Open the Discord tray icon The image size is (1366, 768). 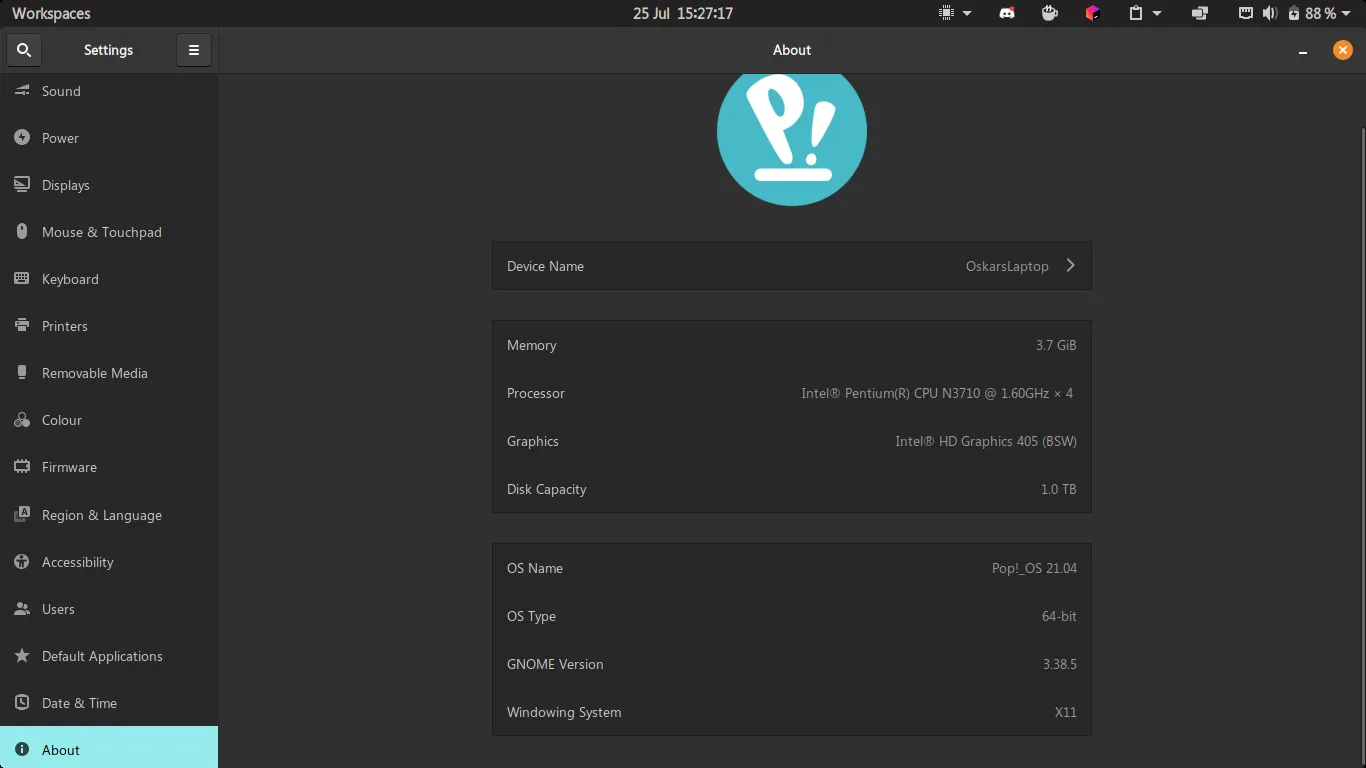coord(1007,13)
